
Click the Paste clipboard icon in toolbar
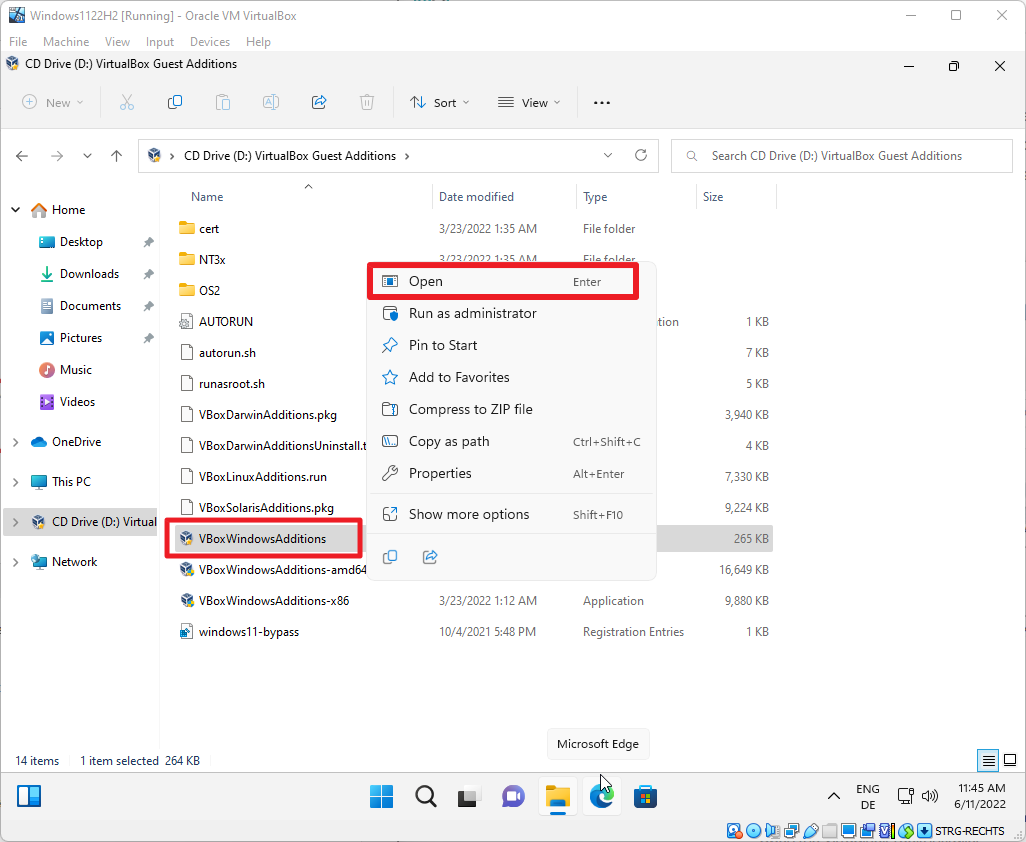pyautogui.click(x=222, y=103)
